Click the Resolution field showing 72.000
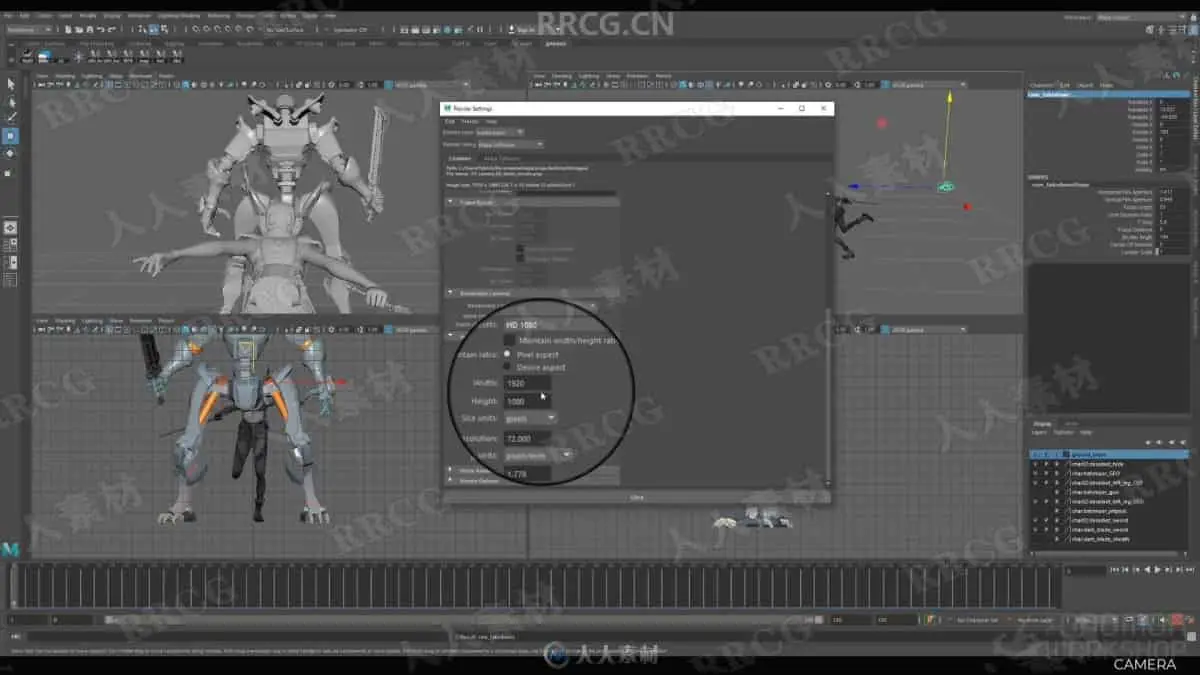This screenshot has height=675, width=1200. click(527, 438)
